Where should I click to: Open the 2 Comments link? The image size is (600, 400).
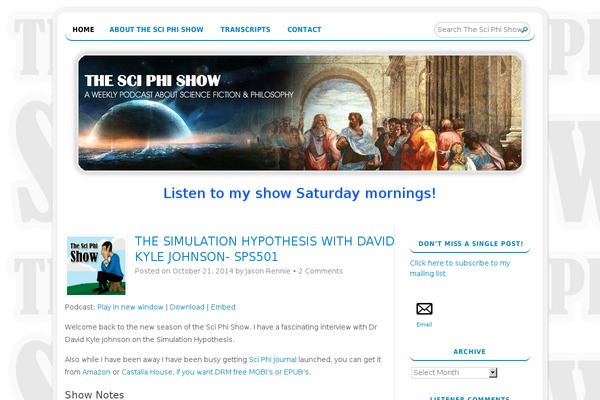click(321, 271)
